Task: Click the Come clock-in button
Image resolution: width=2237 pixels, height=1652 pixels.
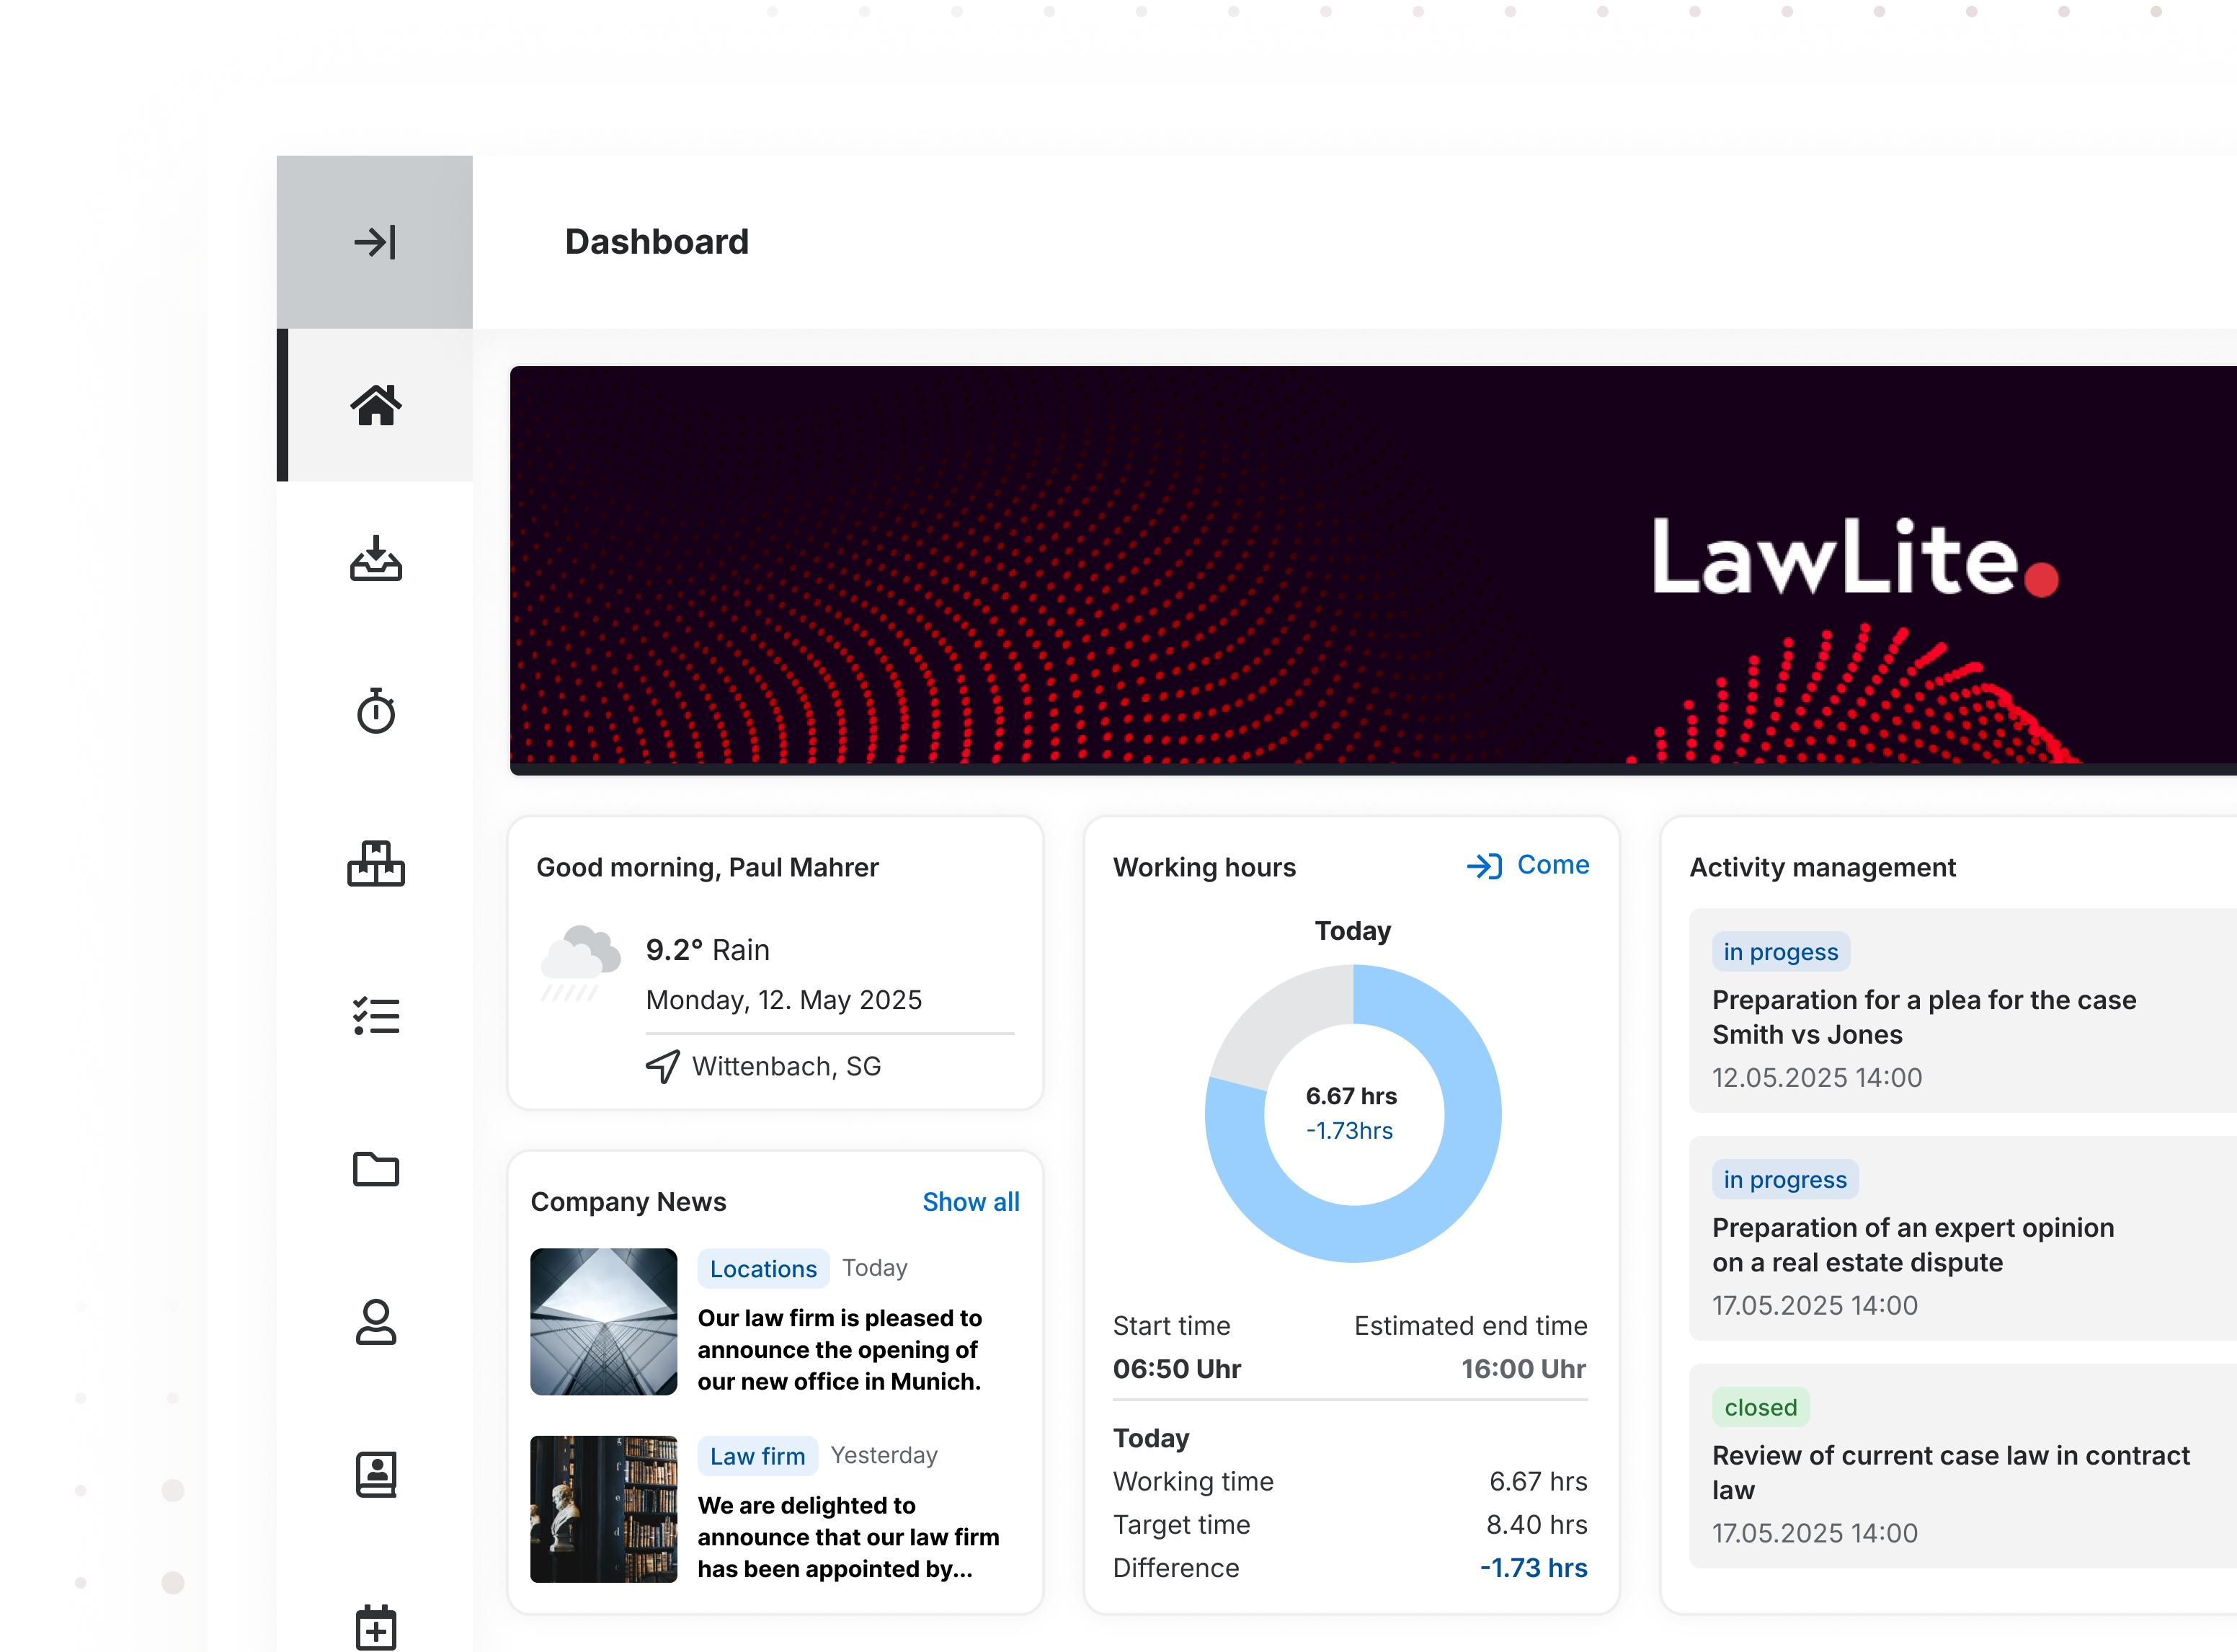Action: pos(1528,865)
